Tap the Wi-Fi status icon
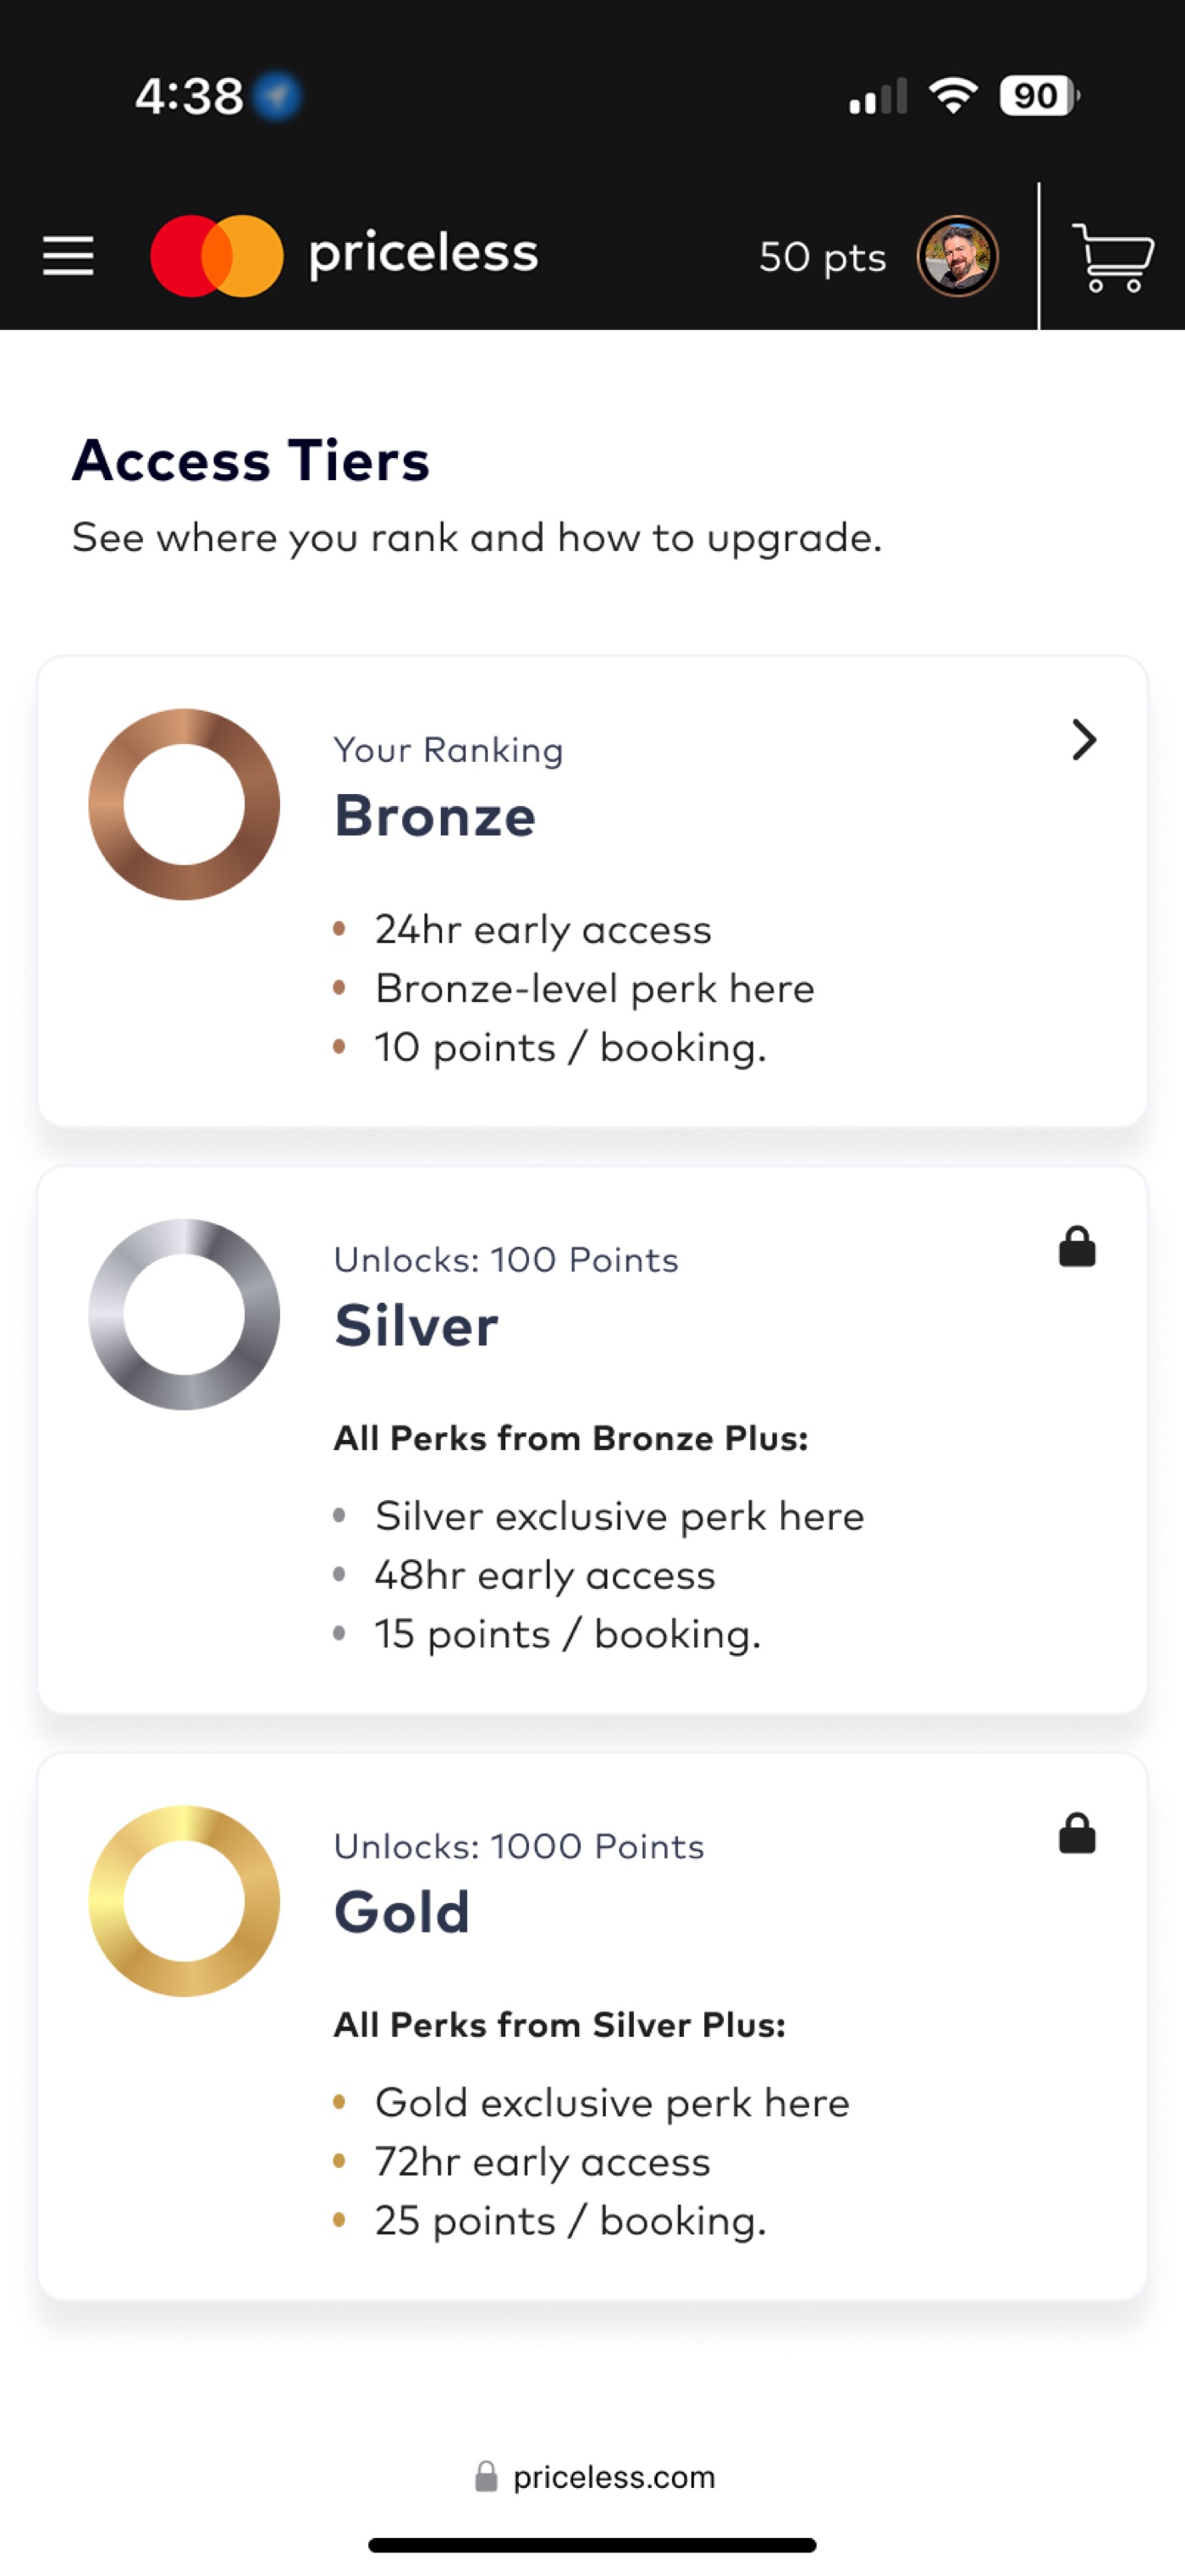 click(953, 96)
